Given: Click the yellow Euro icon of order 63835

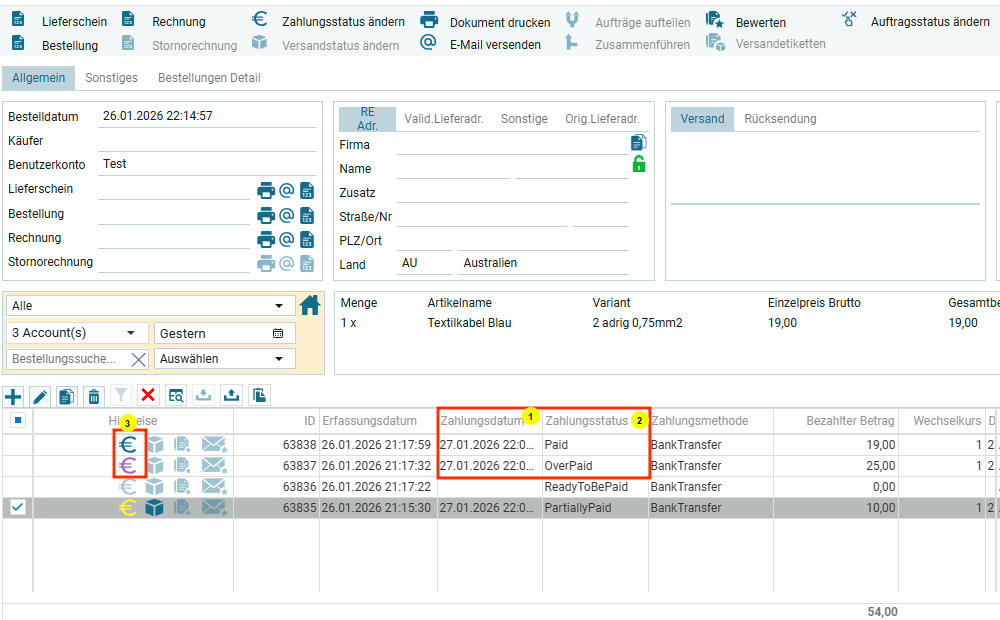Looking at the screenshot, I should pyautogui.click(x=128, y=508).
